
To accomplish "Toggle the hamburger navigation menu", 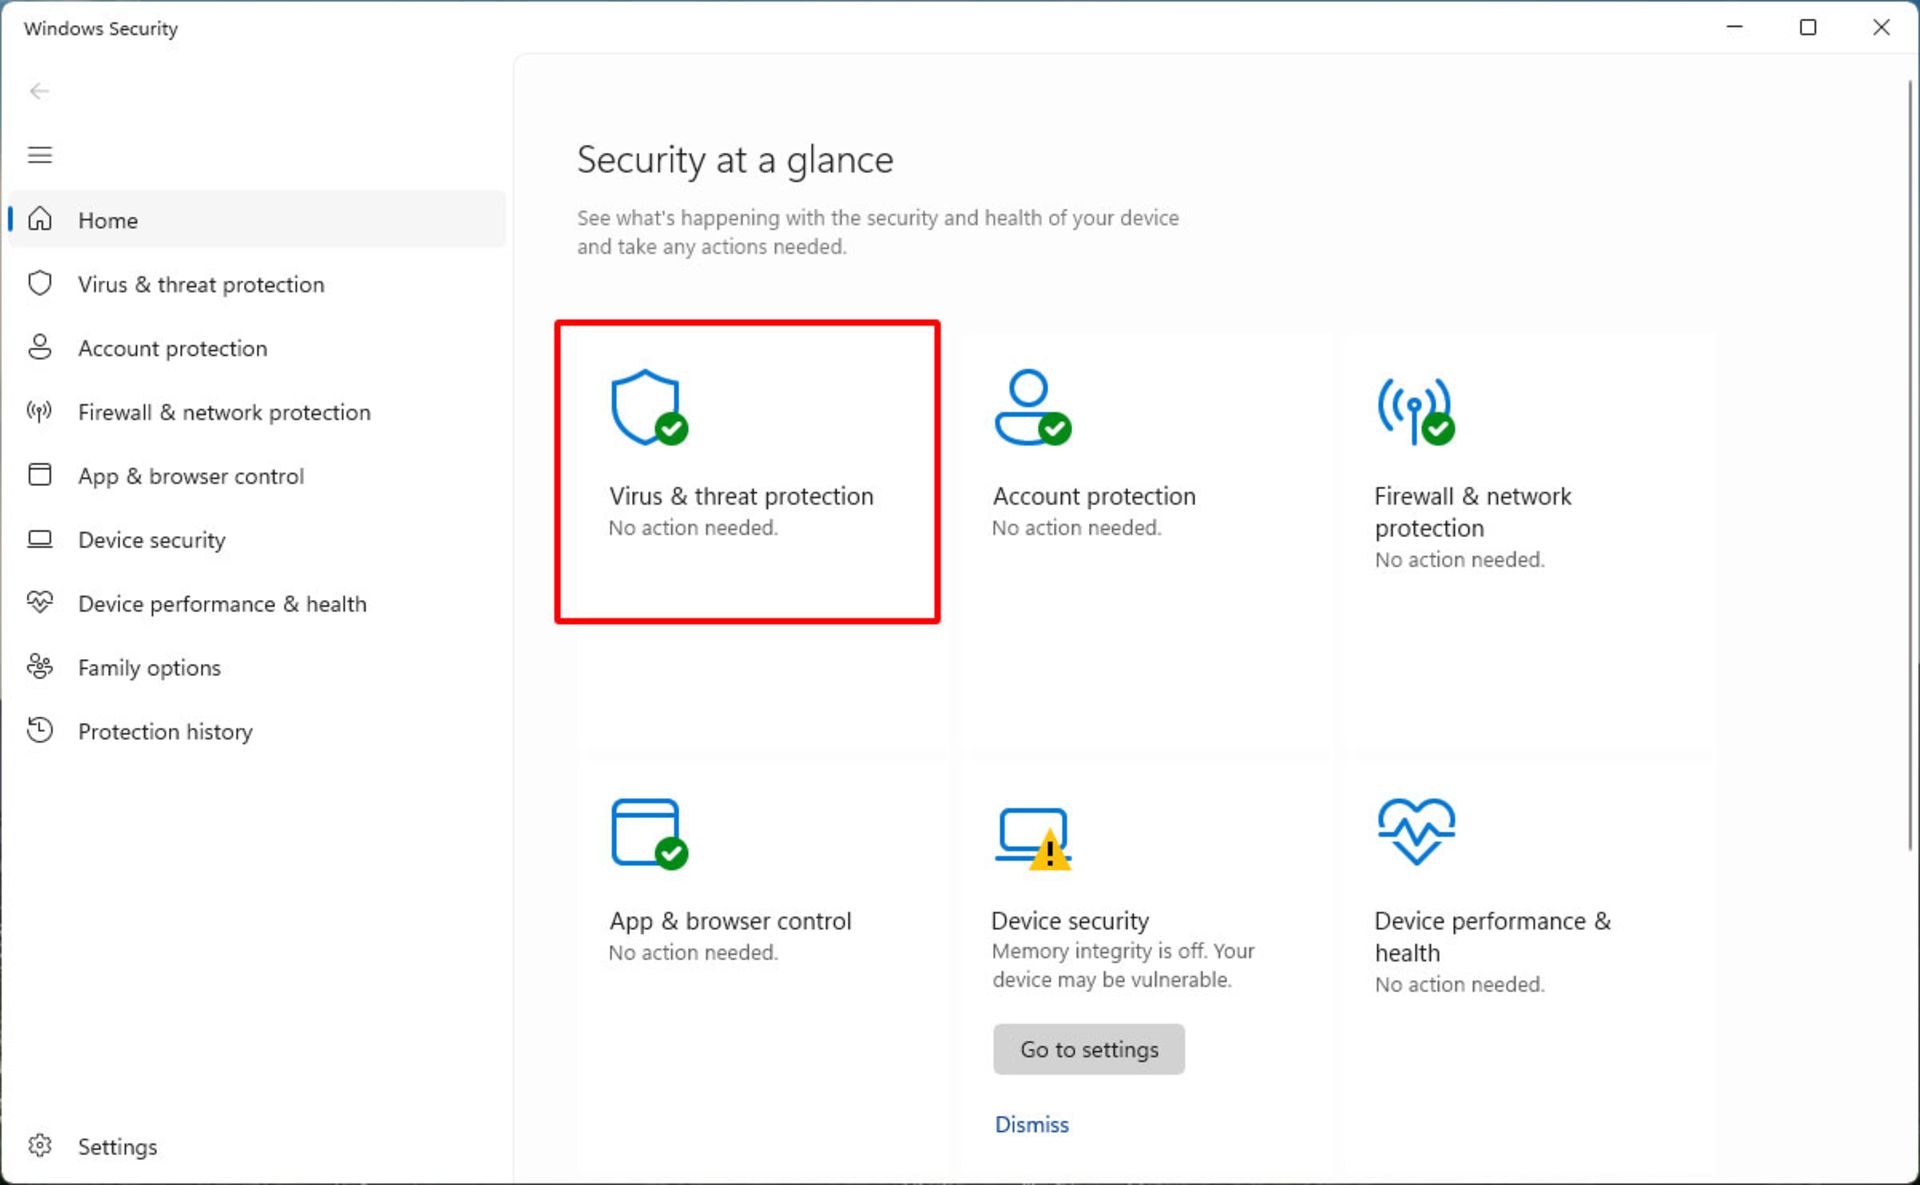I will tap(39, 155).
